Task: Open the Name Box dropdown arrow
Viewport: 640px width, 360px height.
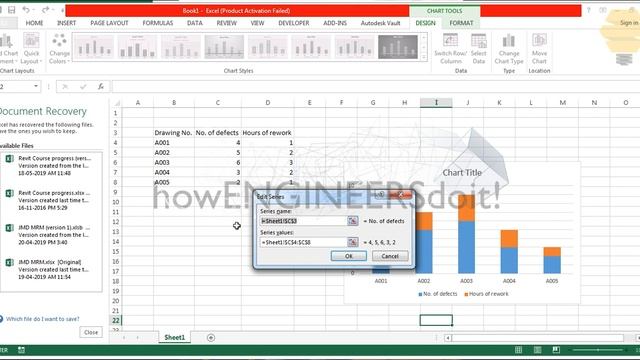Action: tap(36, 87)
